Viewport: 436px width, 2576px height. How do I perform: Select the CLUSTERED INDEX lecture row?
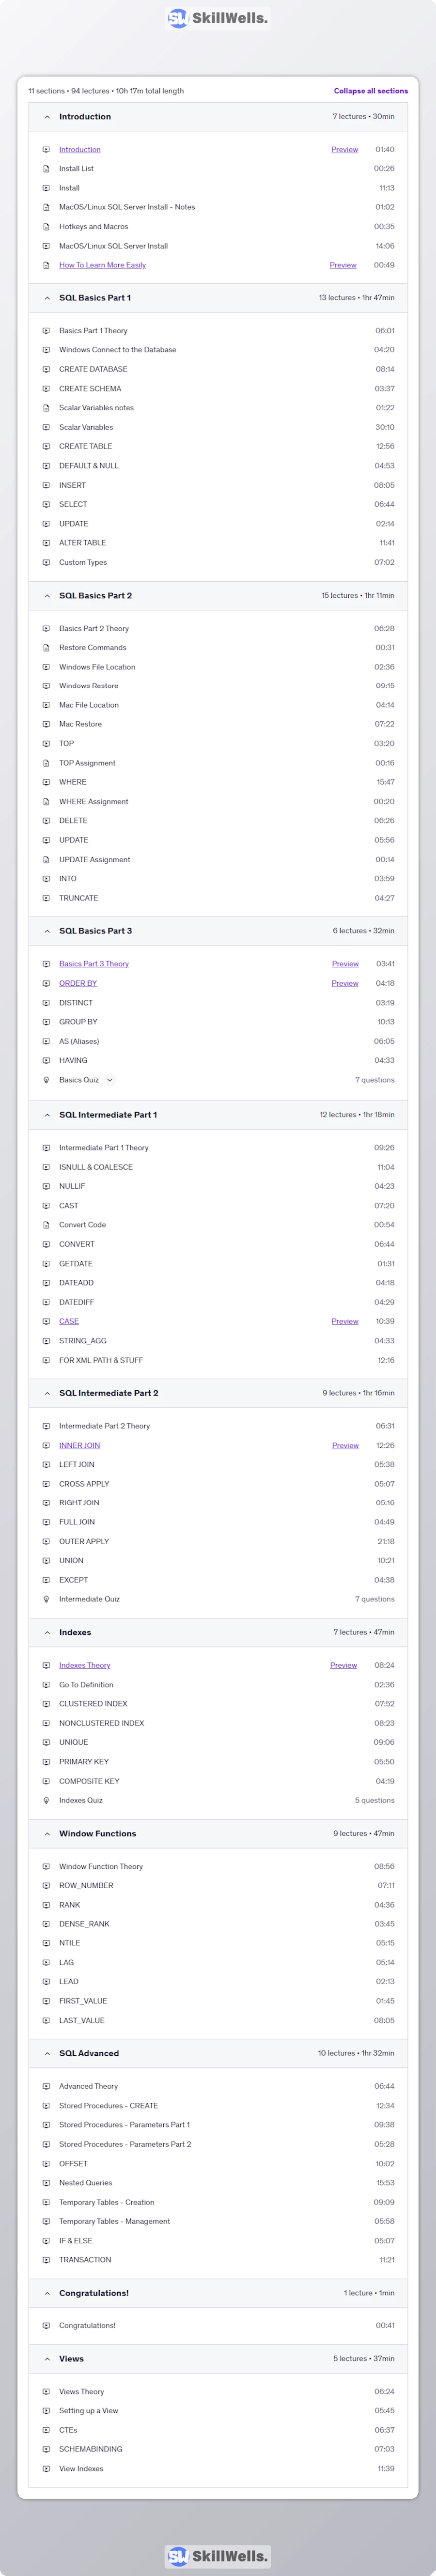coord(218,1704)
